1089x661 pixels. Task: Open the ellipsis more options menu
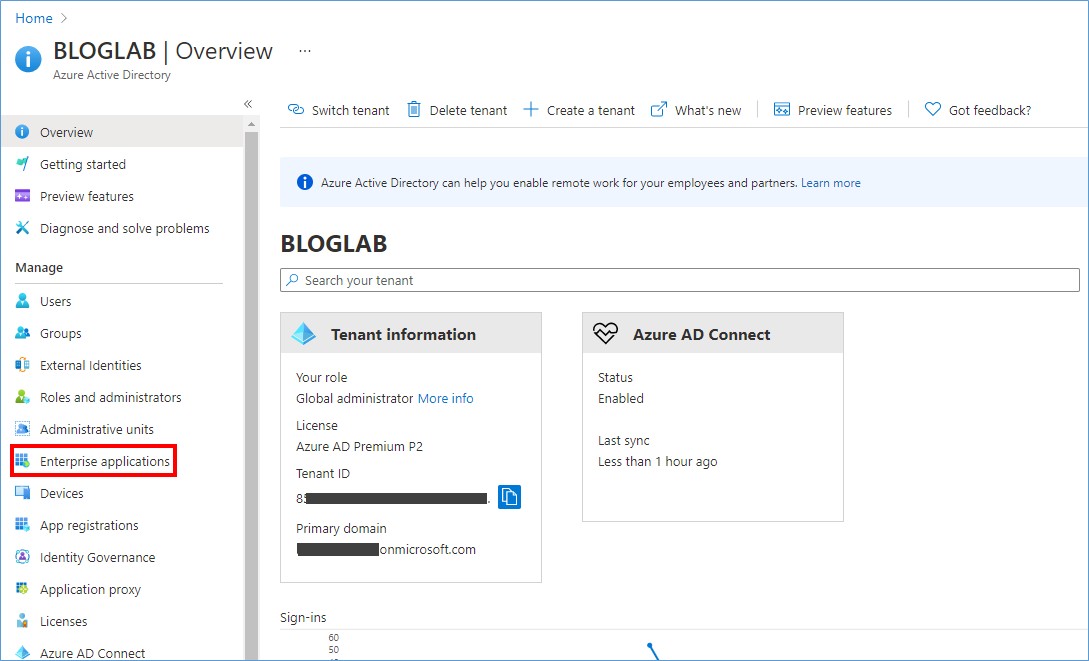point(305,51)
